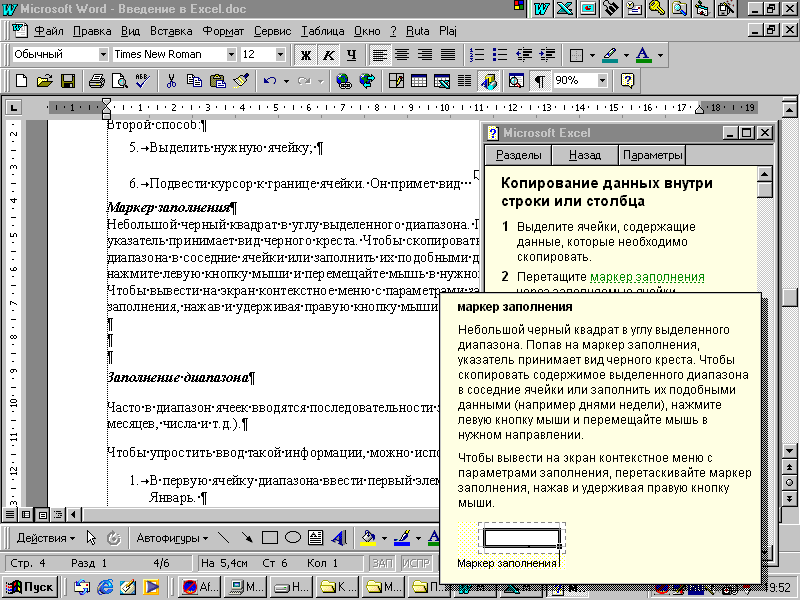This screenshot has height=600, width=800.
Task: Open the Вставка menu
Action: pyautogui.click(x=171, y=31)
